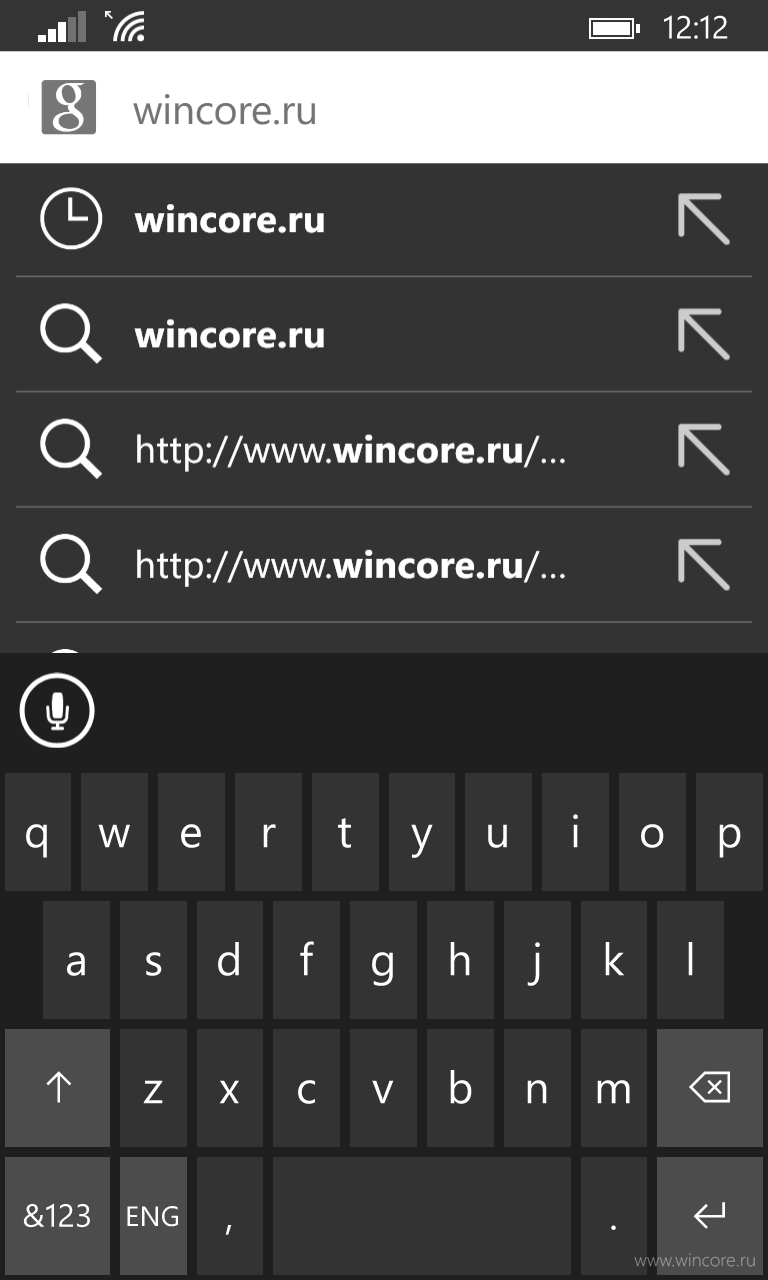
Task: Tap the fill arrow on last http://www.wincore.ru suggestion
Action: [x=703, y=565]
